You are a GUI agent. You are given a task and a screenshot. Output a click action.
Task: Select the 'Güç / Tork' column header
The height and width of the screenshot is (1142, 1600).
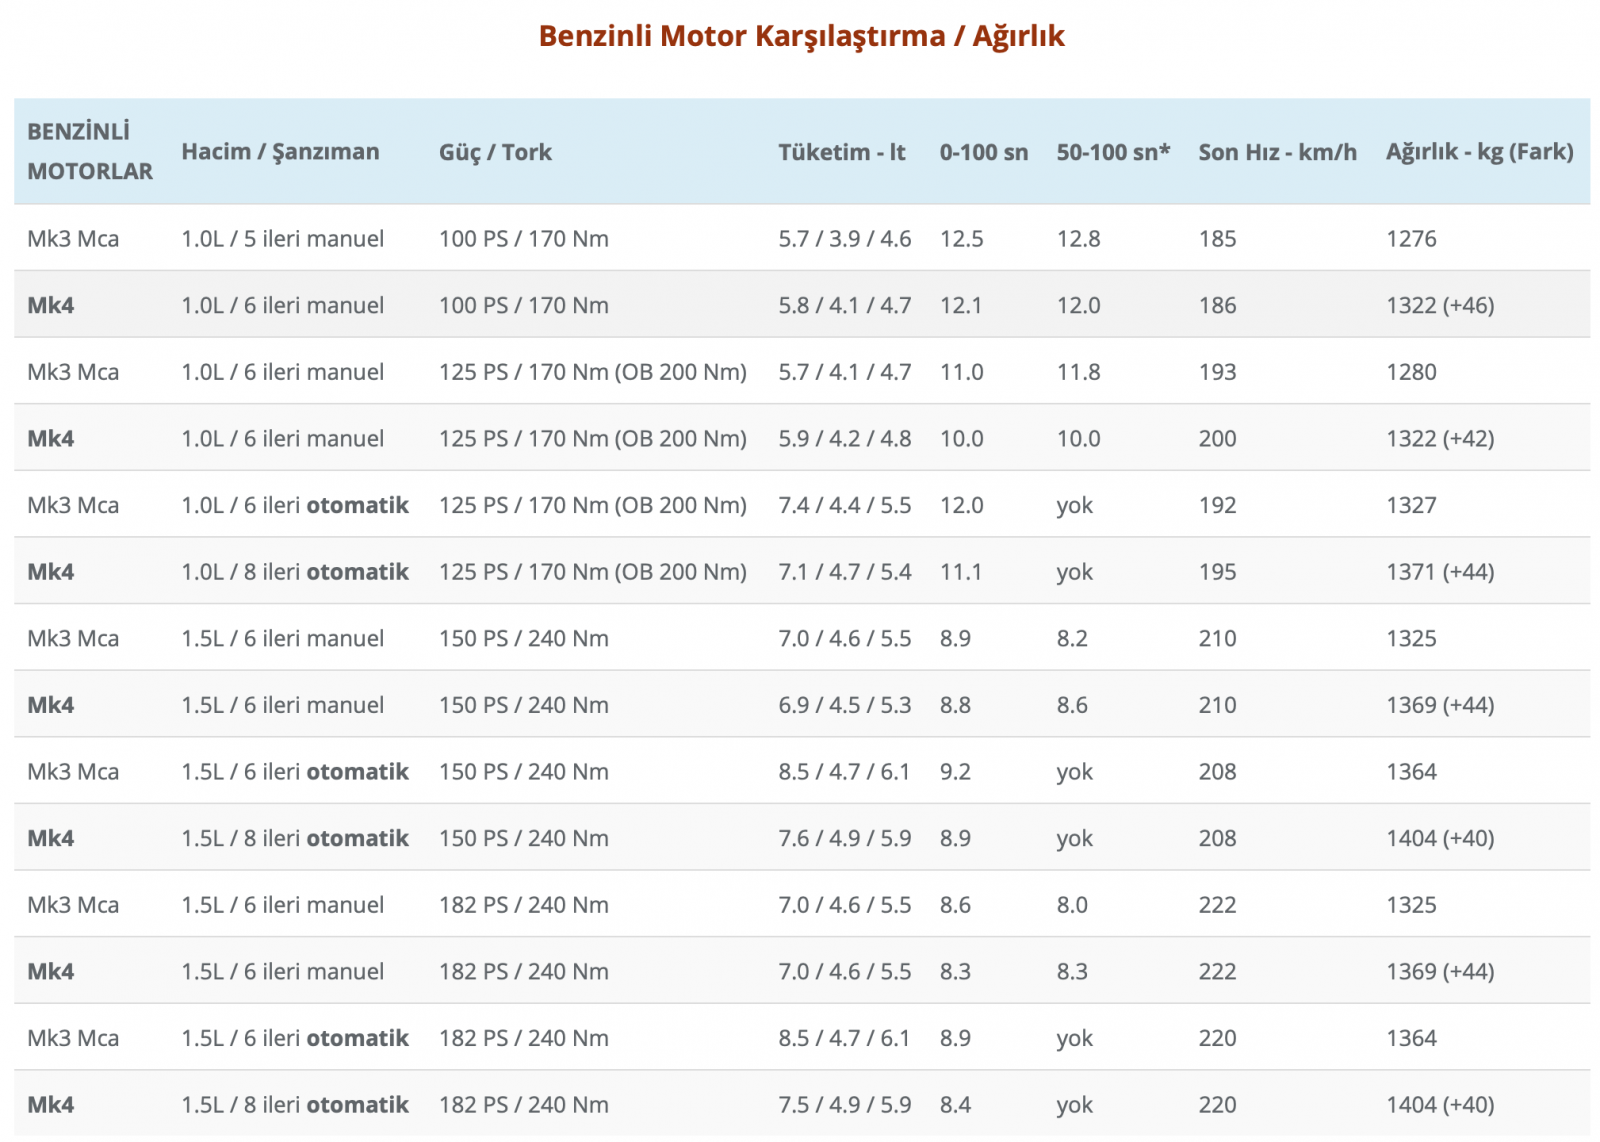coord(495,152)
